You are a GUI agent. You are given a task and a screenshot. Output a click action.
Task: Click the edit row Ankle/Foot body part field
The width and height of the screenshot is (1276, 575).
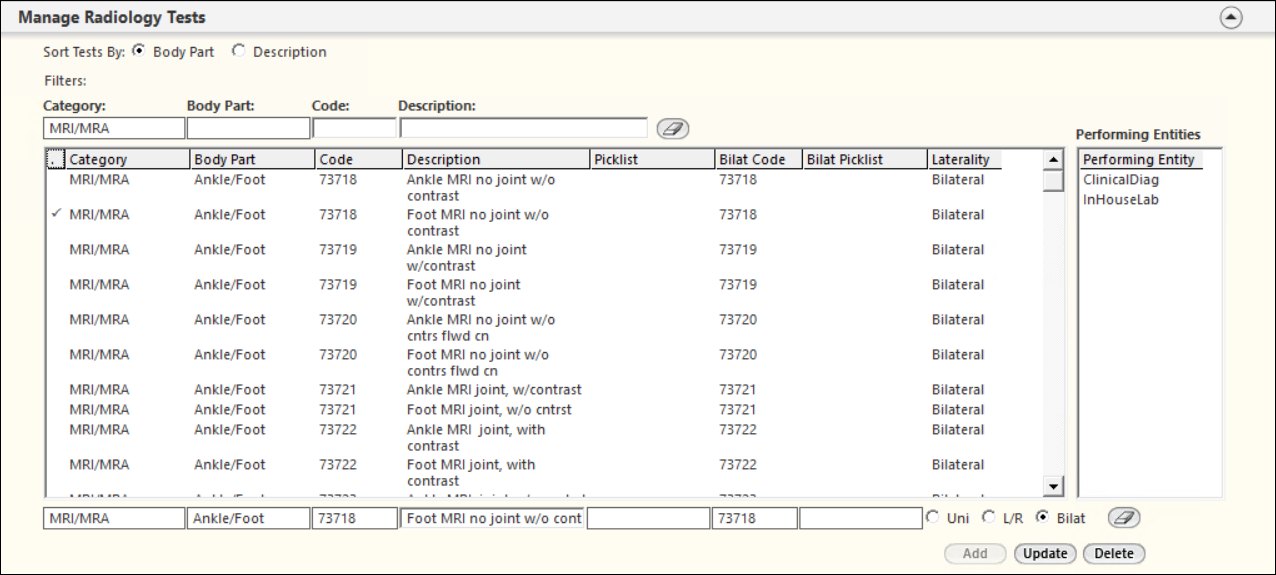click(x=248, y=518)
